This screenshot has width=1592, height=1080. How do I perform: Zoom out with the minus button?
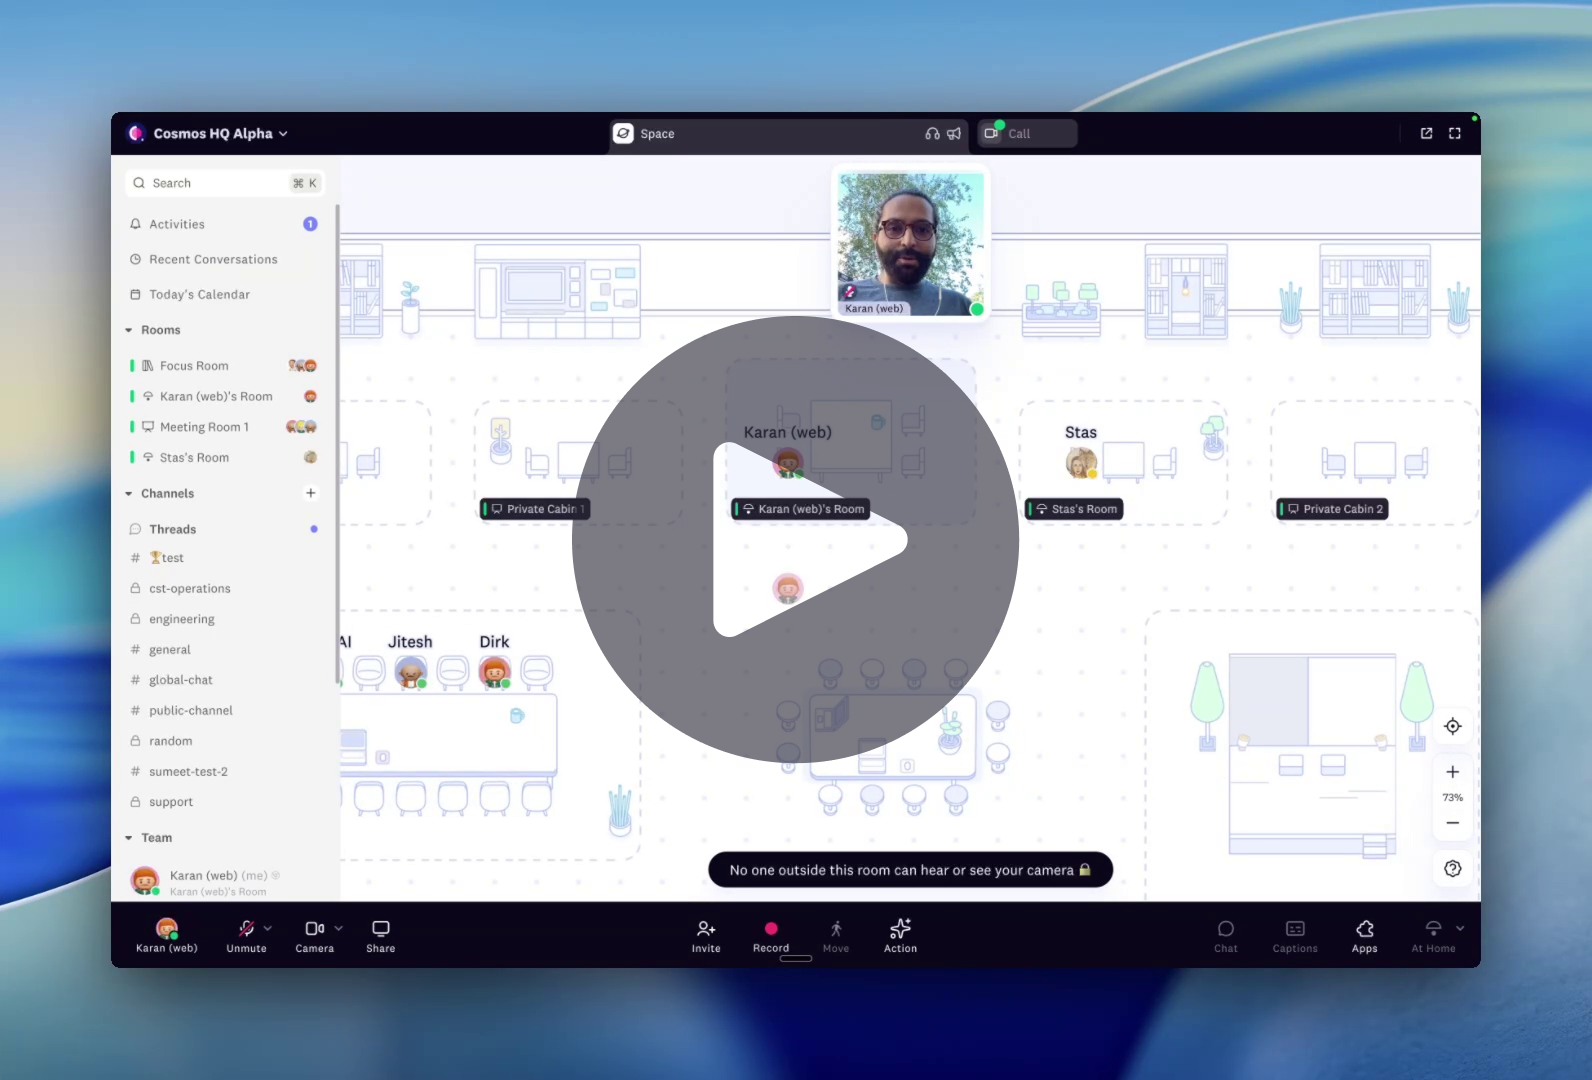click(1453, 823)
